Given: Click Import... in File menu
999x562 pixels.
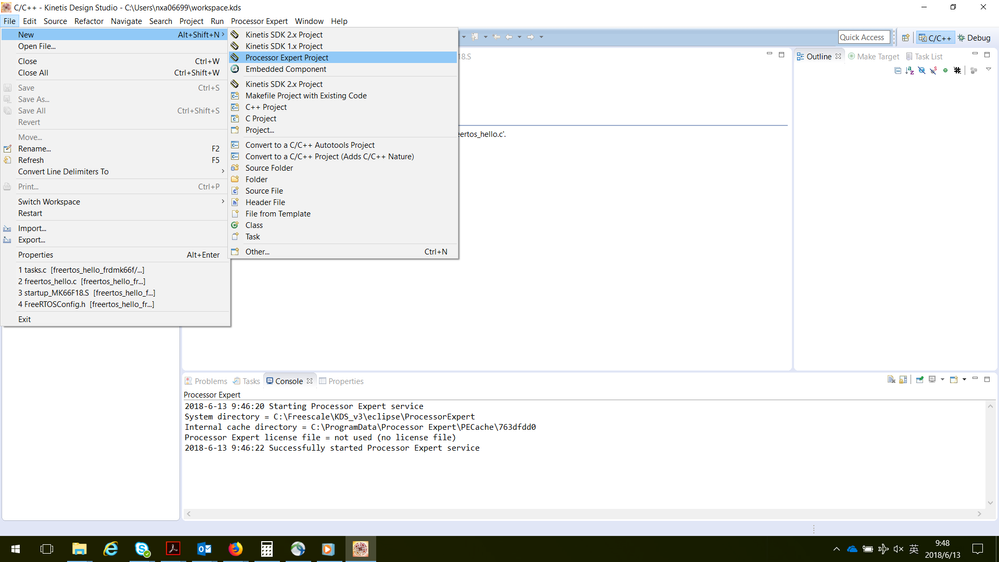Looking at the screenshot, I should click(x=115, y=228).
